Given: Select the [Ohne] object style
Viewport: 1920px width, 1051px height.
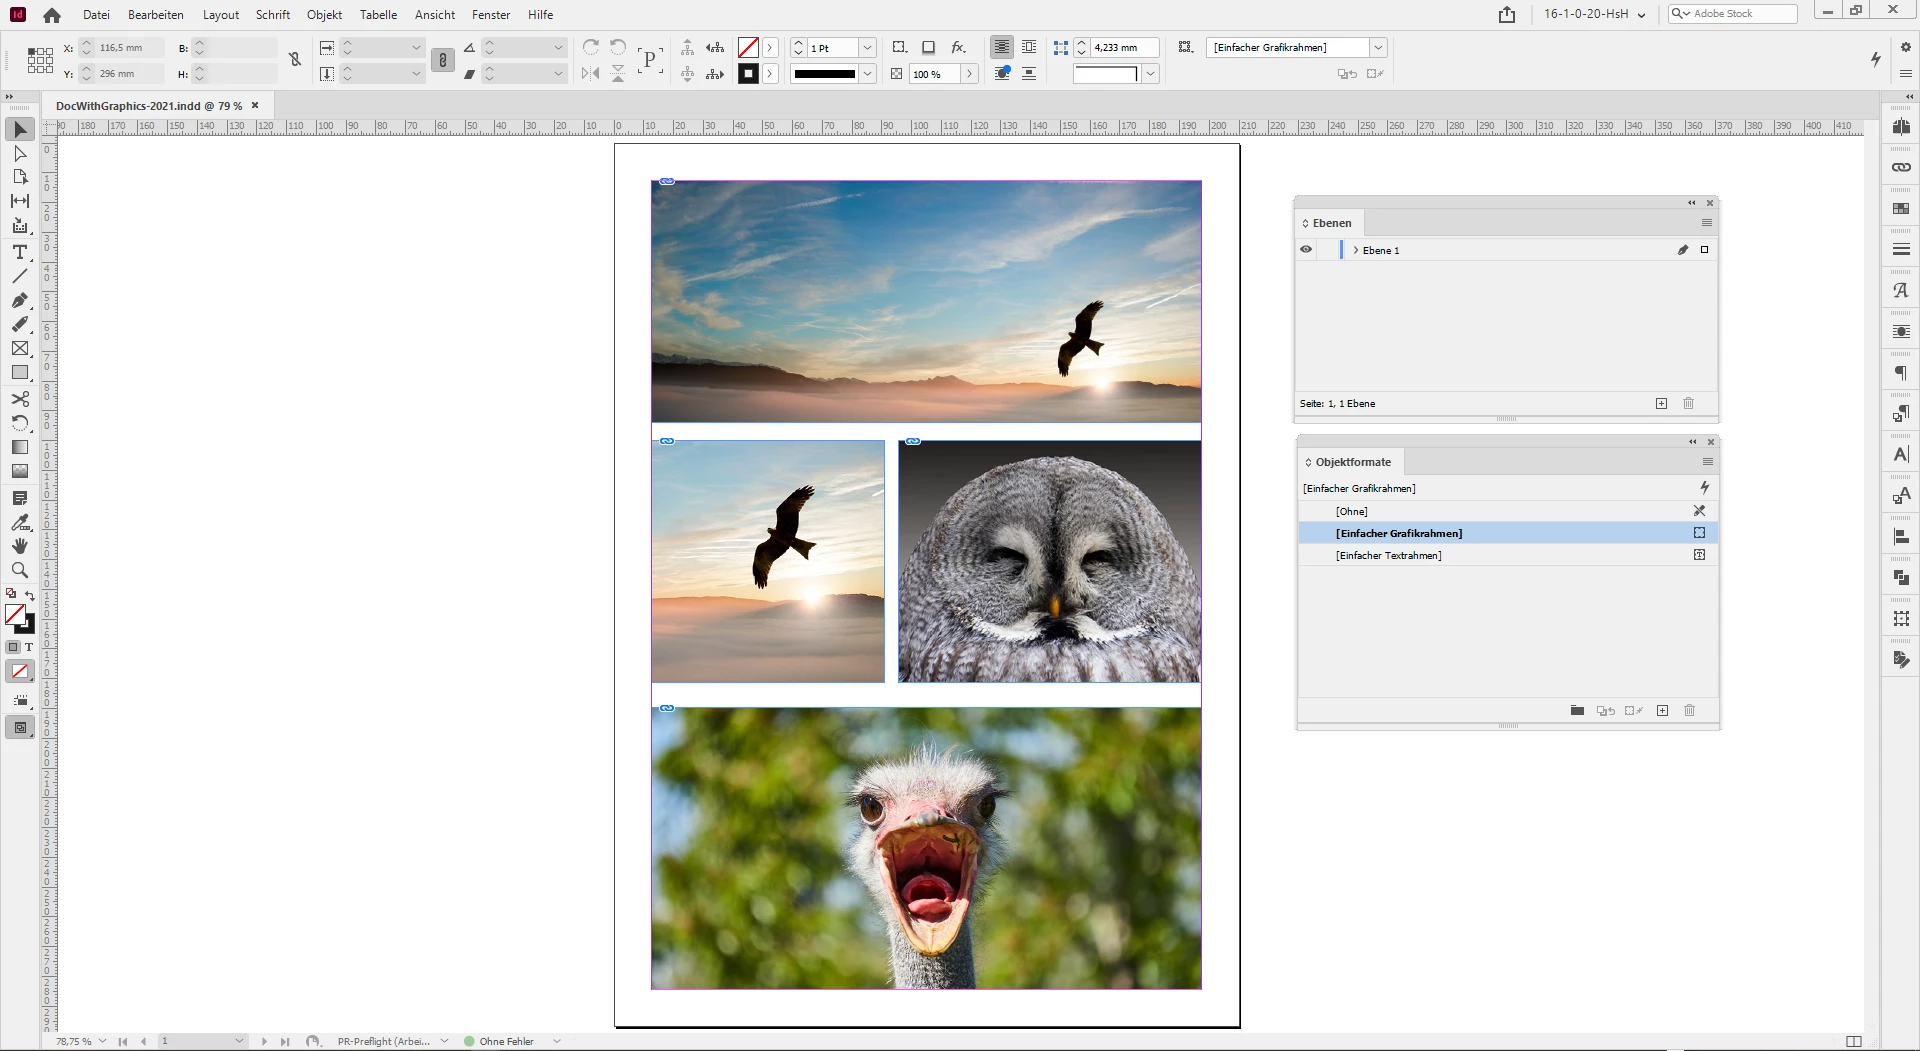Looking at the screenshot, I should [x=1351, y=512].
